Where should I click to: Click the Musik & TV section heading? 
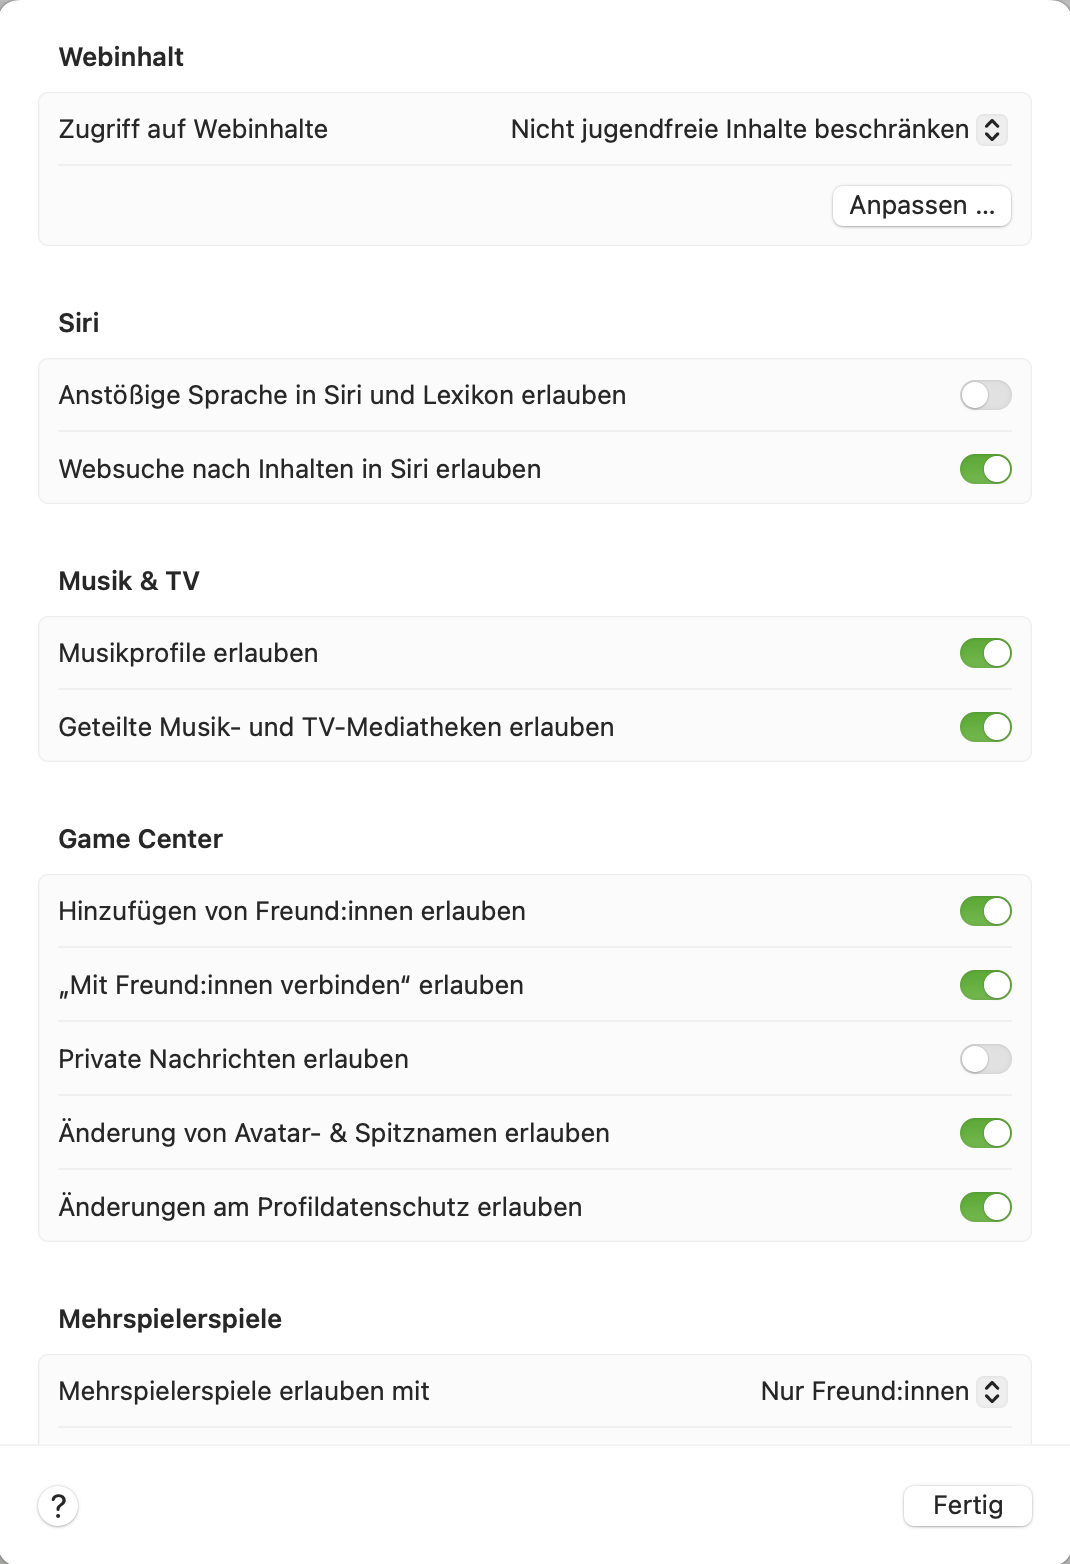(129, 581)
